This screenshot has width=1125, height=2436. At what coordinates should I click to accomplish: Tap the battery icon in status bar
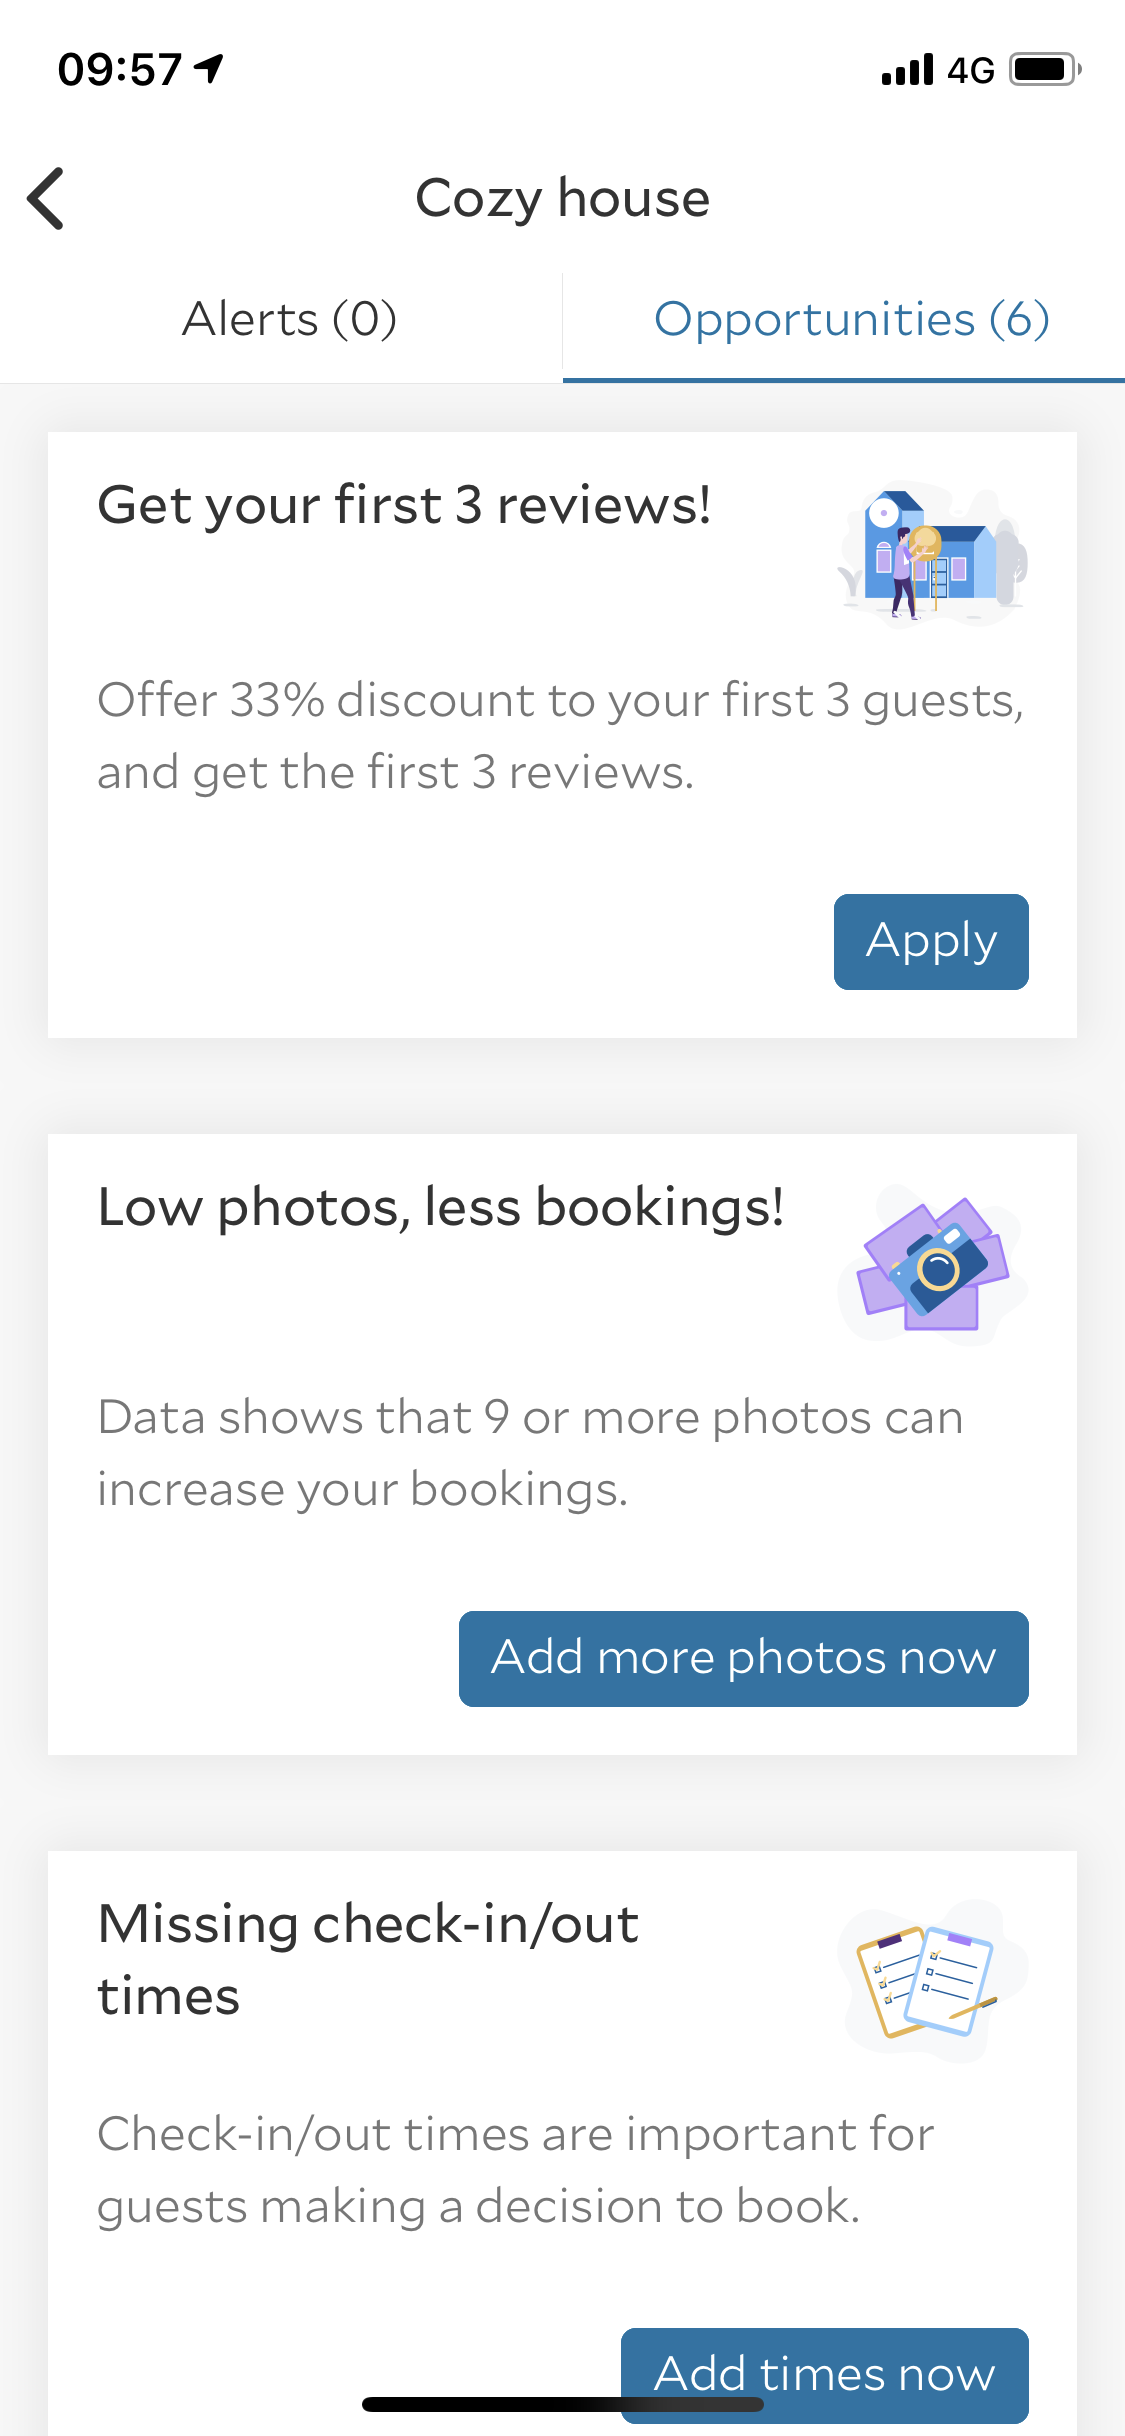1044,70
